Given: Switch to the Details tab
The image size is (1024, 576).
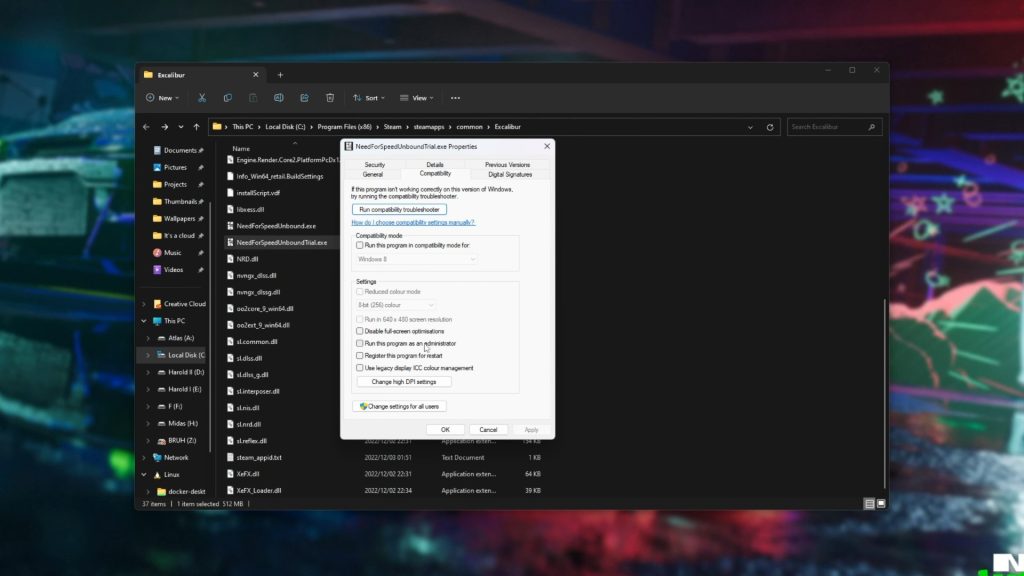Looking at the screenshot, I should 435,165.
